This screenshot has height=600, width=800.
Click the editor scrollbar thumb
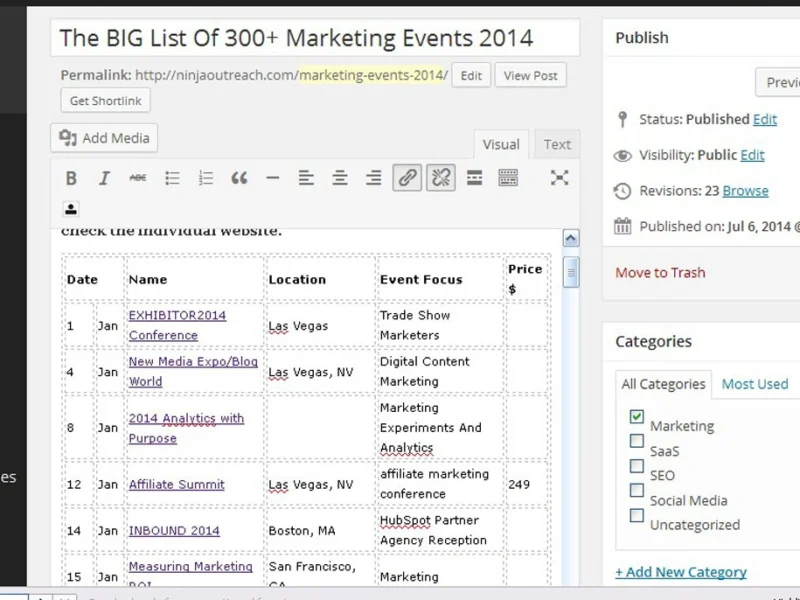click(x=571, y=272)
